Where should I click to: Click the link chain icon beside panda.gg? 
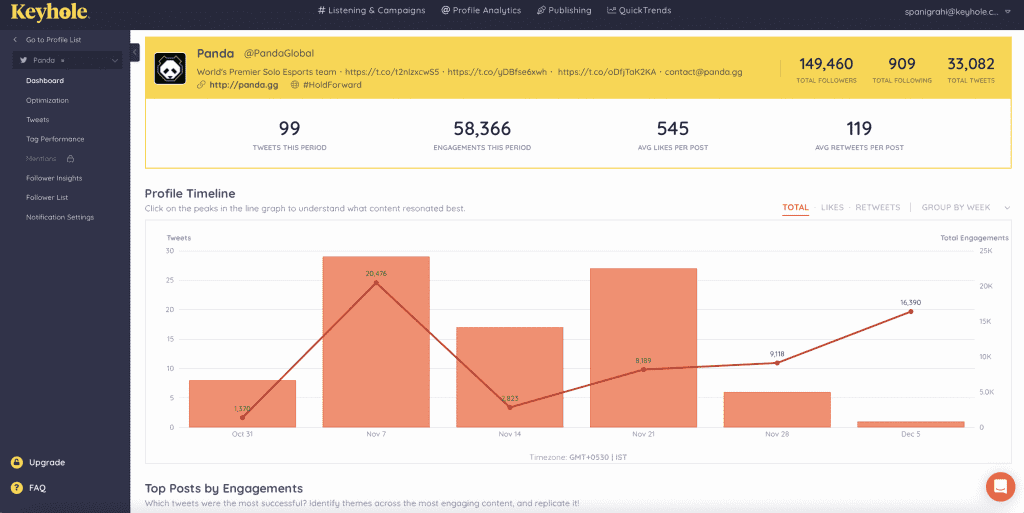pos(201,85)
